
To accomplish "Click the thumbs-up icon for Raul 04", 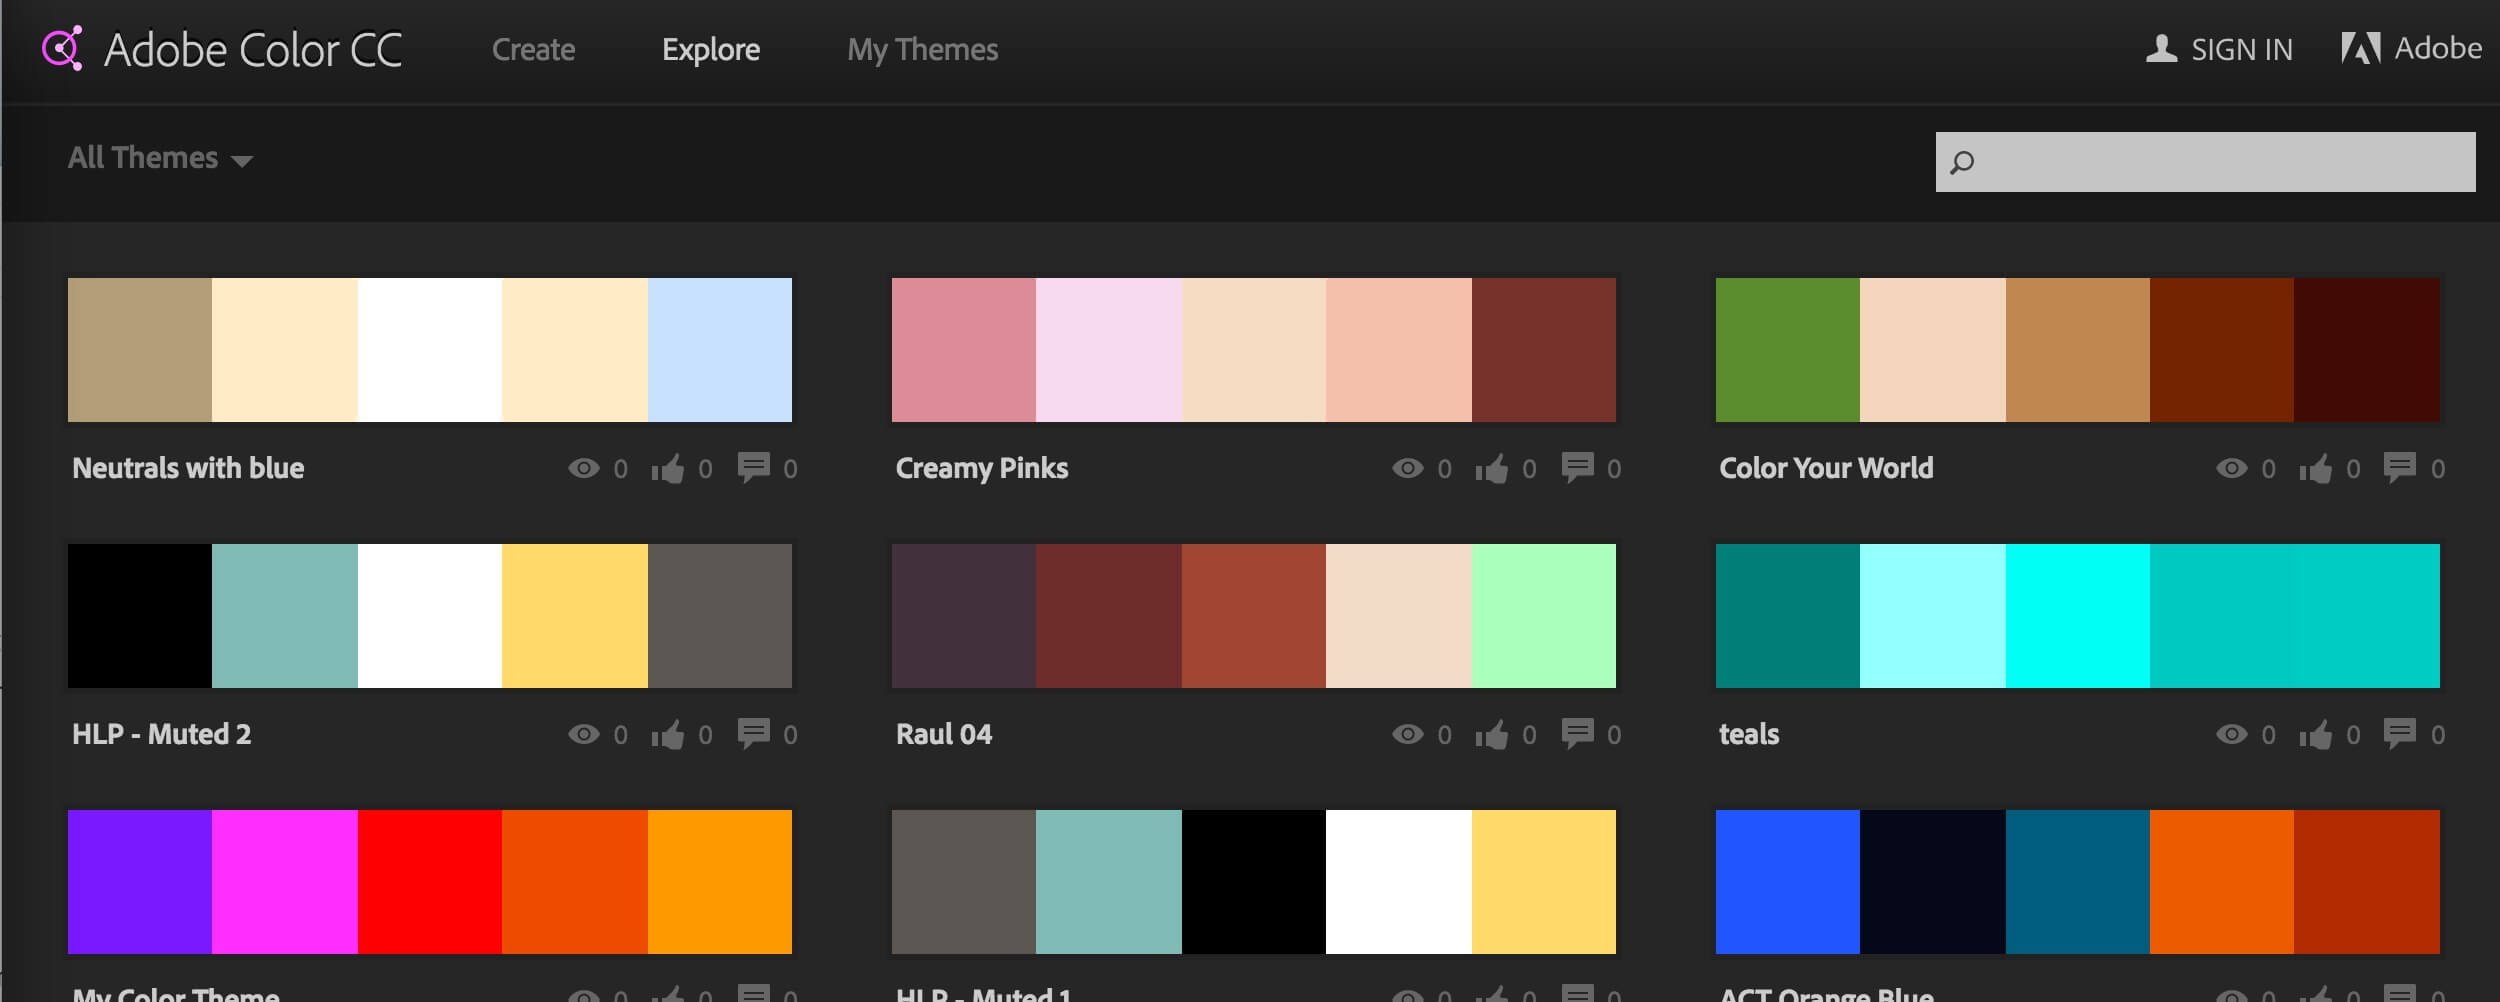I will tap(1491, 735).
